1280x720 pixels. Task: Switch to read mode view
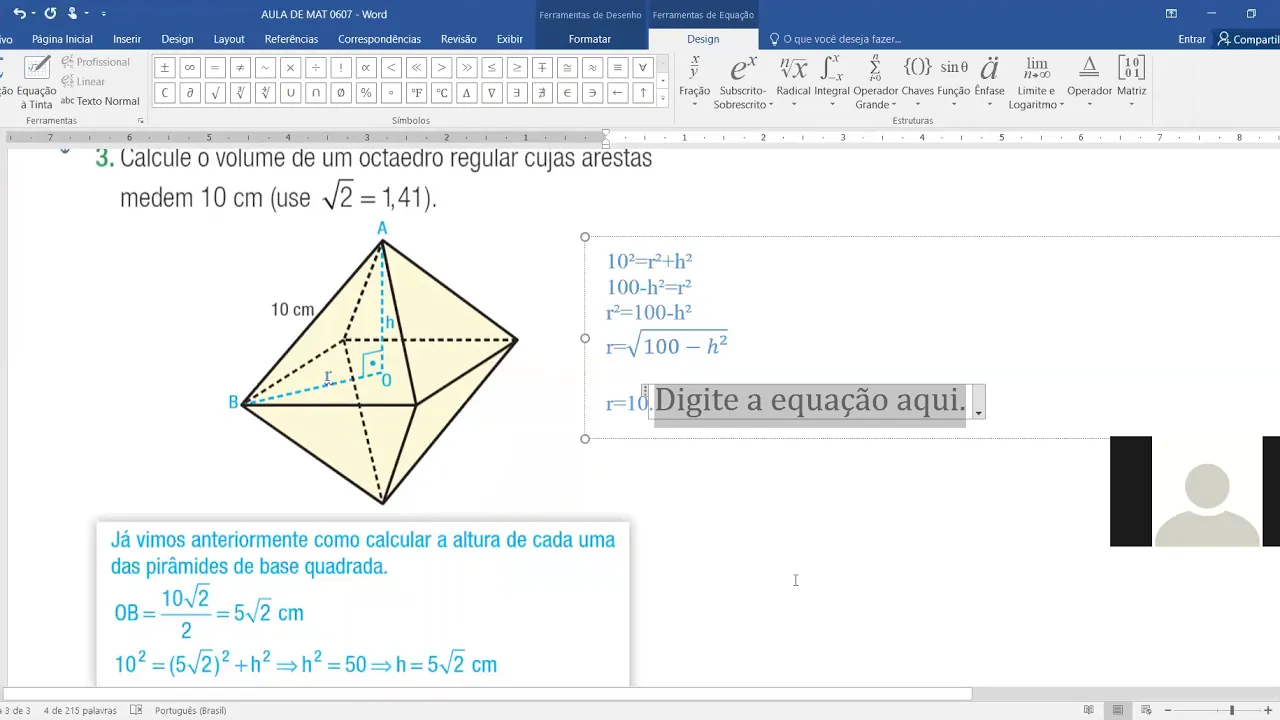[1088, 710]
